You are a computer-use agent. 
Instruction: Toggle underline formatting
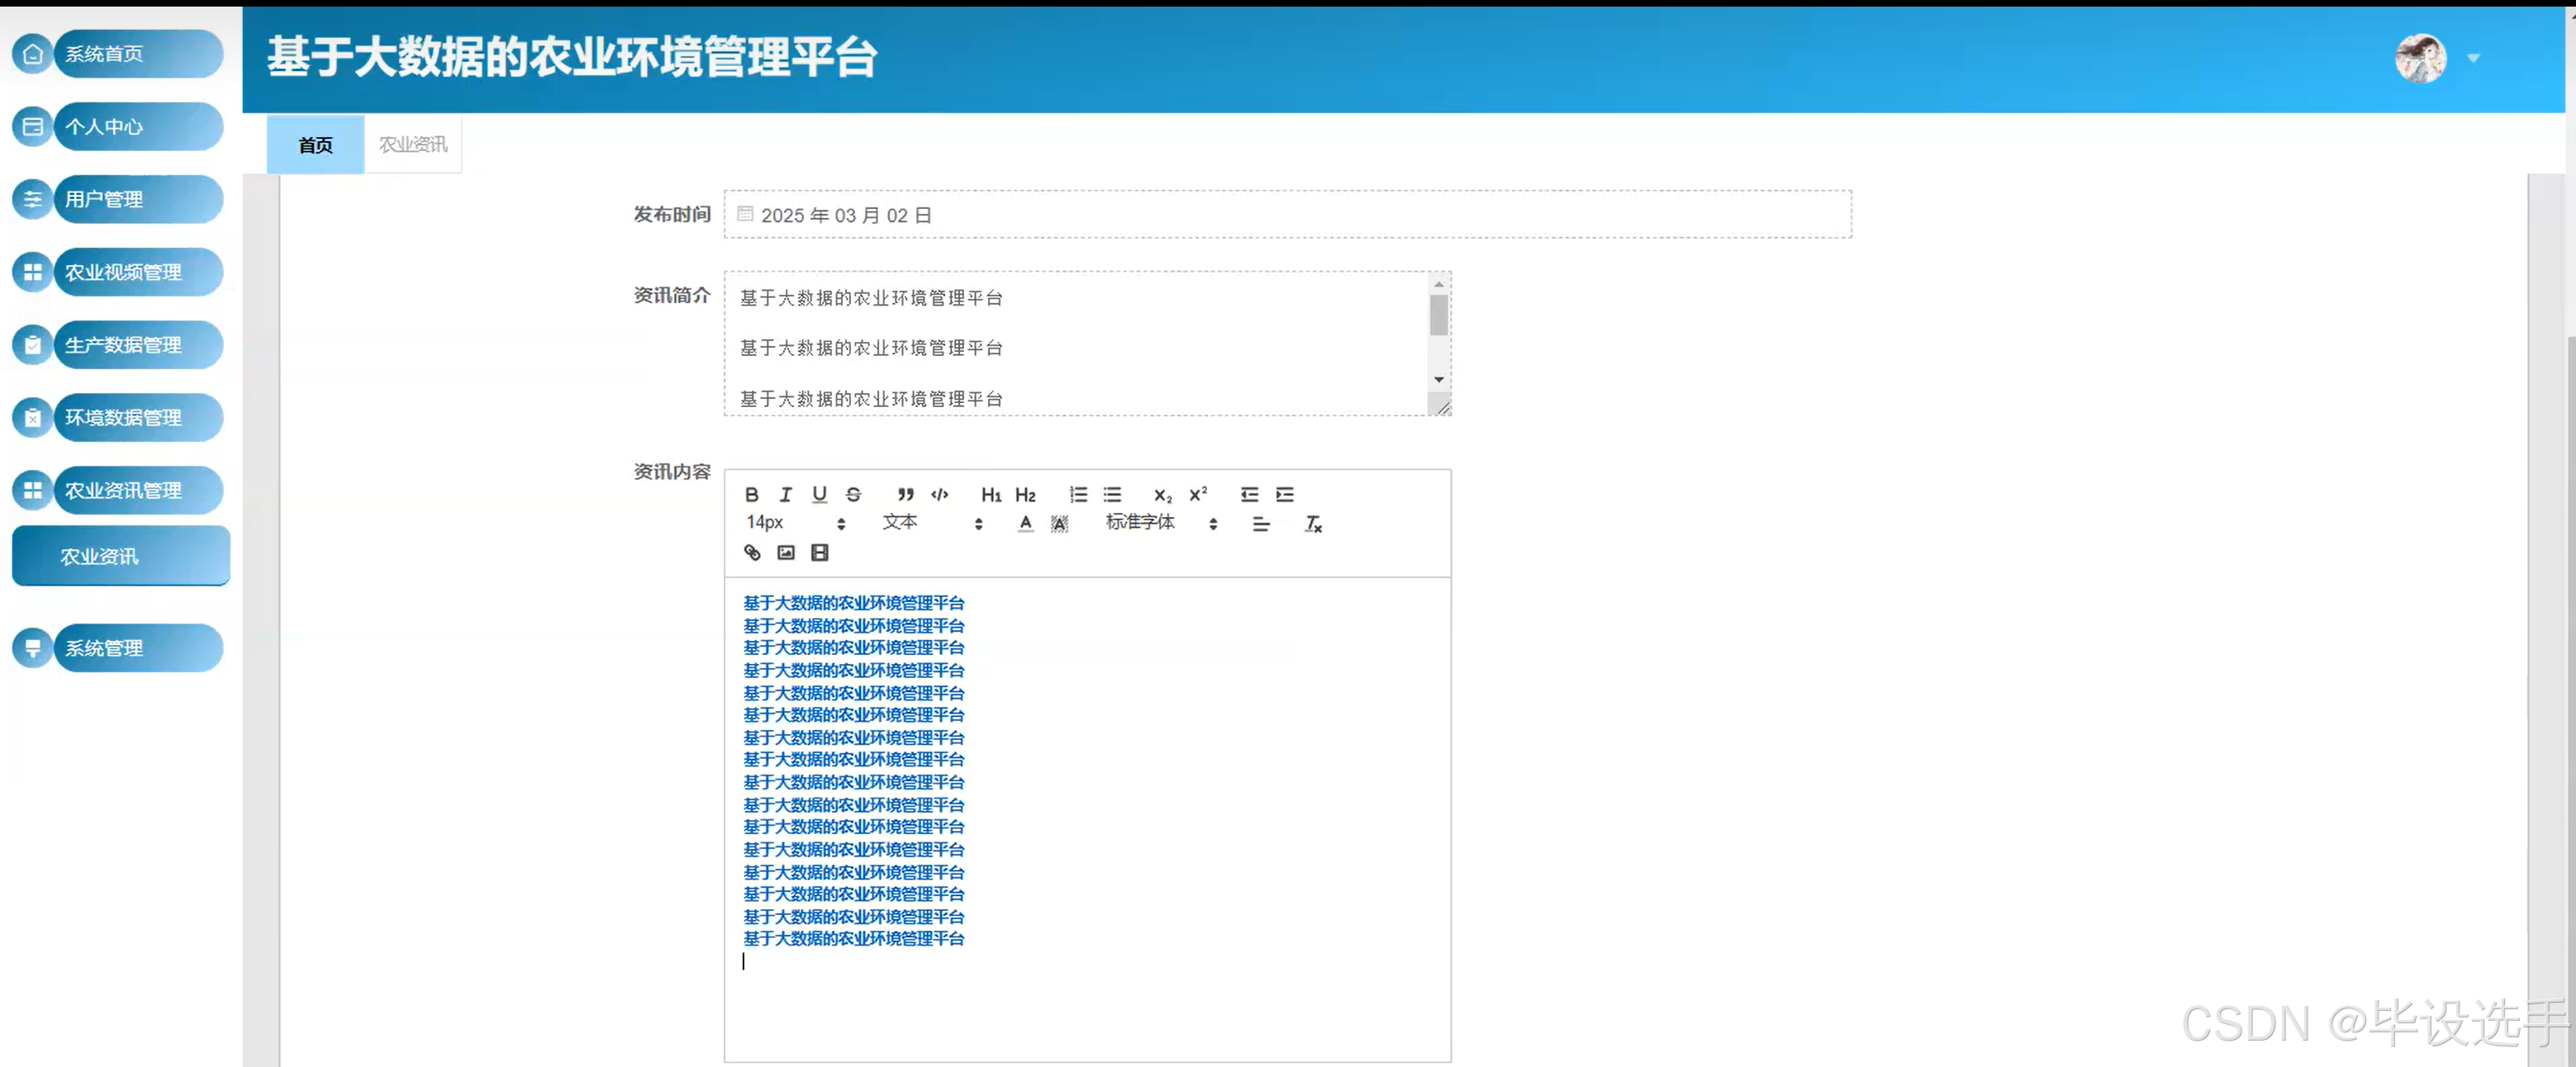click(x=819, y=494)
